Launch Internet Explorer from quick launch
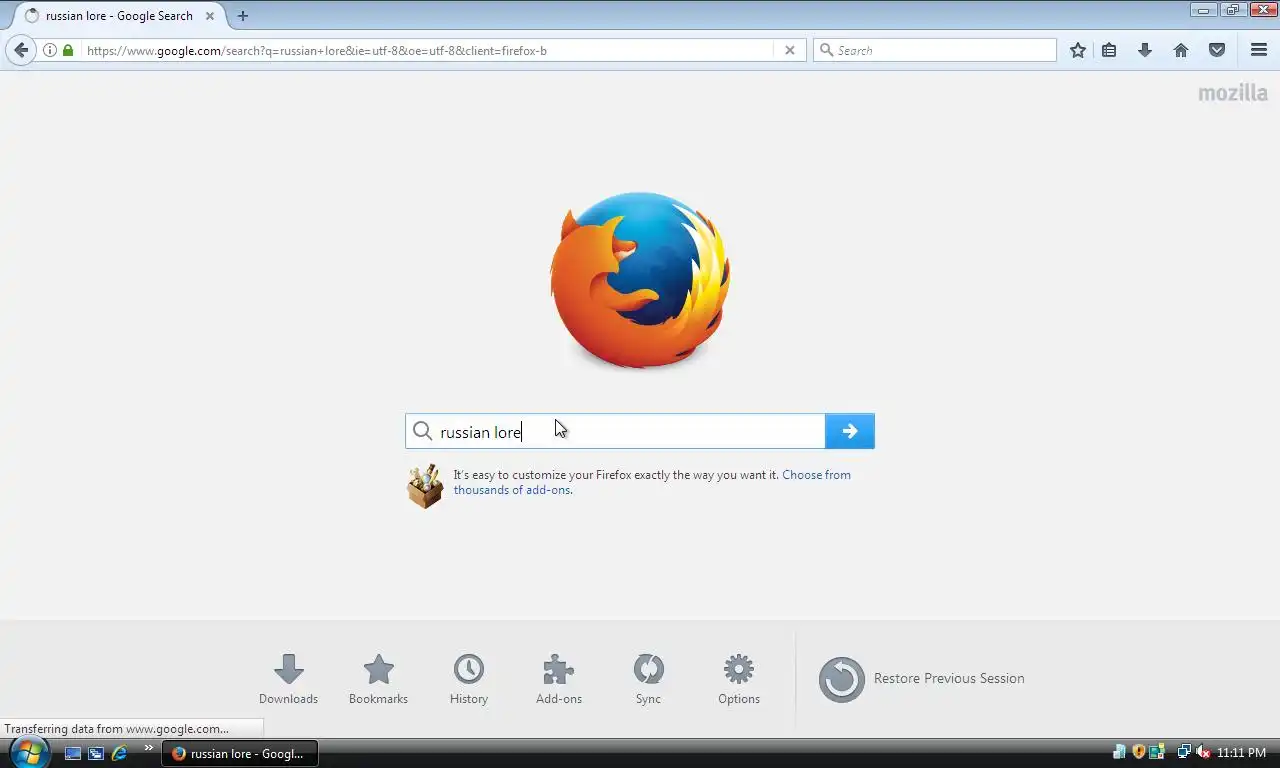Viewport: 1280px width, 768px height. [x=119, y=753]
